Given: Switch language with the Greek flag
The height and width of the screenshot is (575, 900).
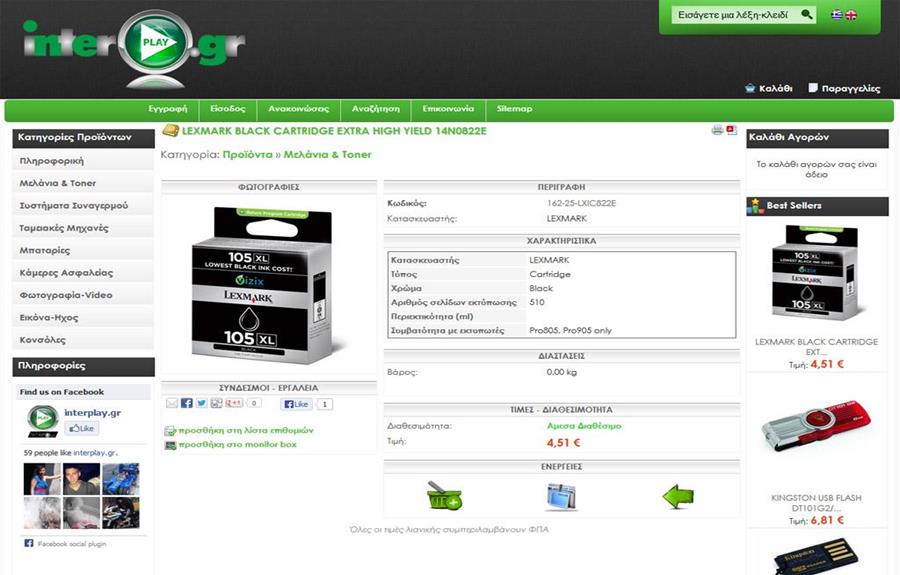Looking at the screenshot, I should pyautogui.click(x=837, y=15).
